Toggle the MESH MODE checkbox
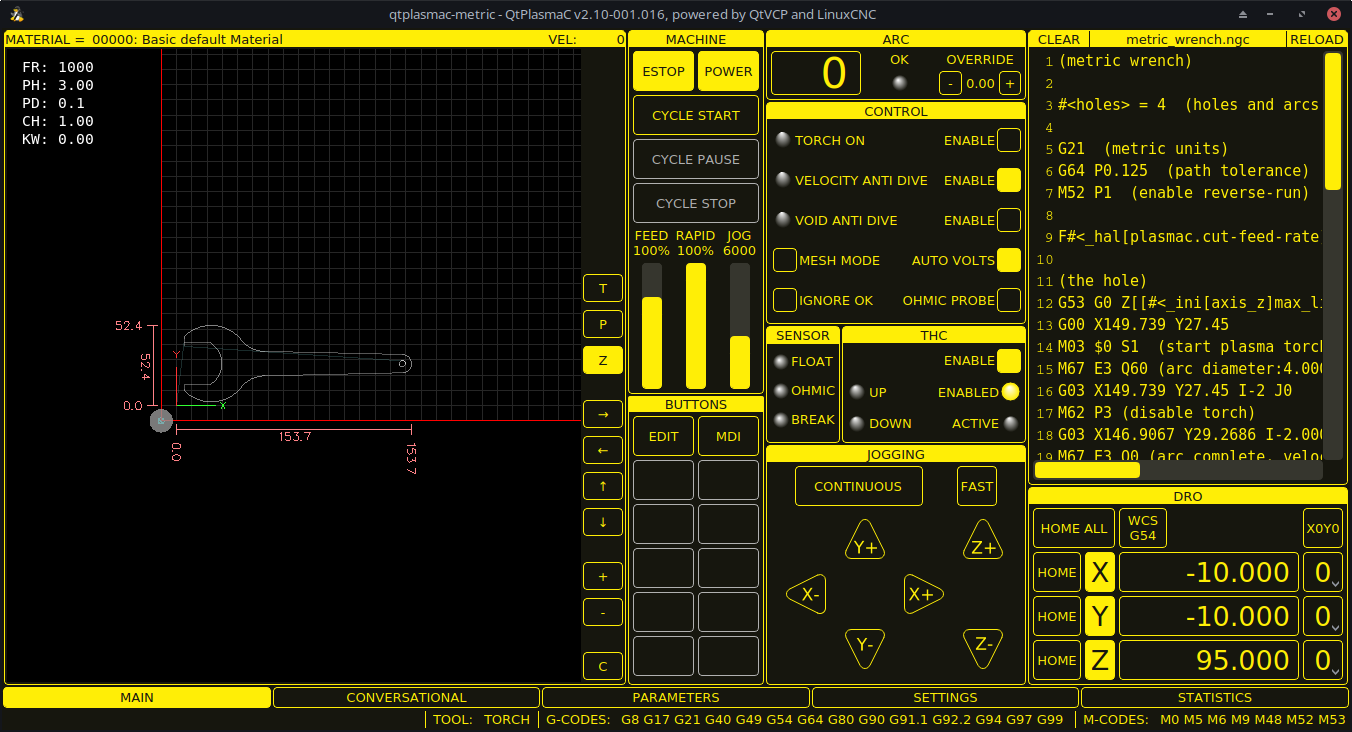This screenshot has width=1352, height=732. (785, 260)
